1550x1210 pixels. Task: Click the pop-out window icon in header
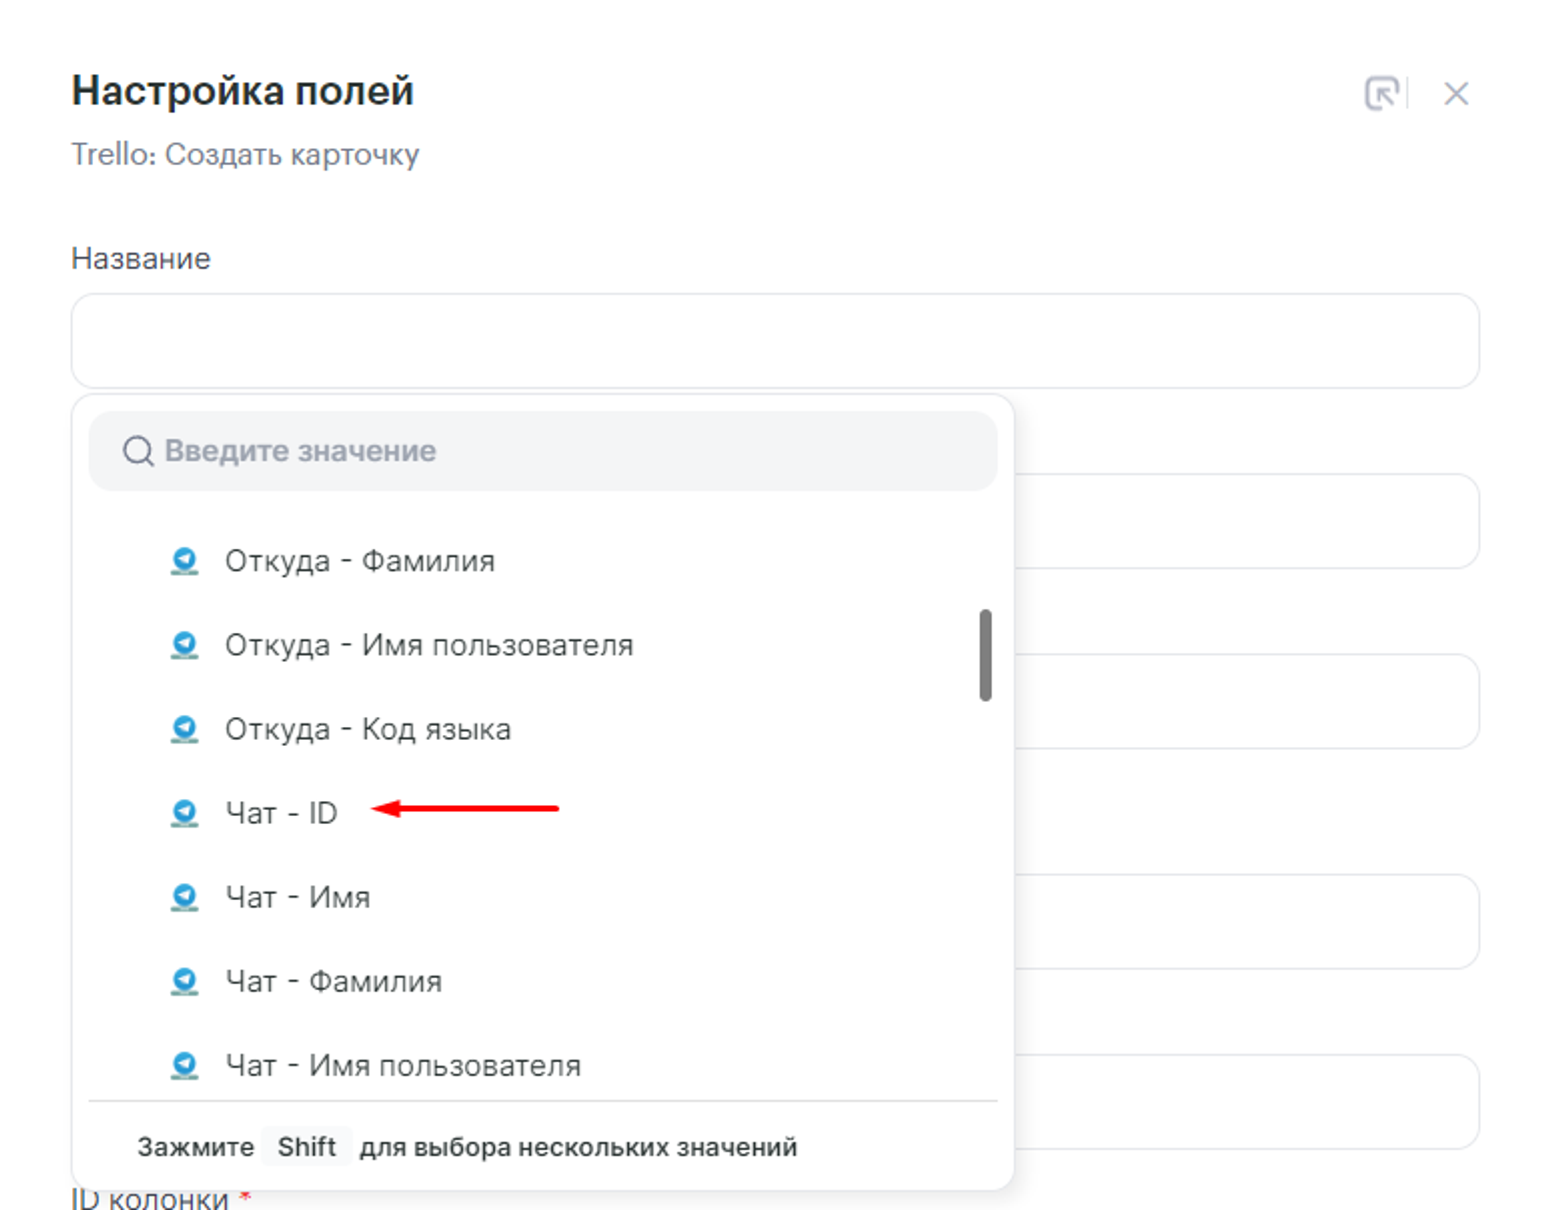point(1381,94)
